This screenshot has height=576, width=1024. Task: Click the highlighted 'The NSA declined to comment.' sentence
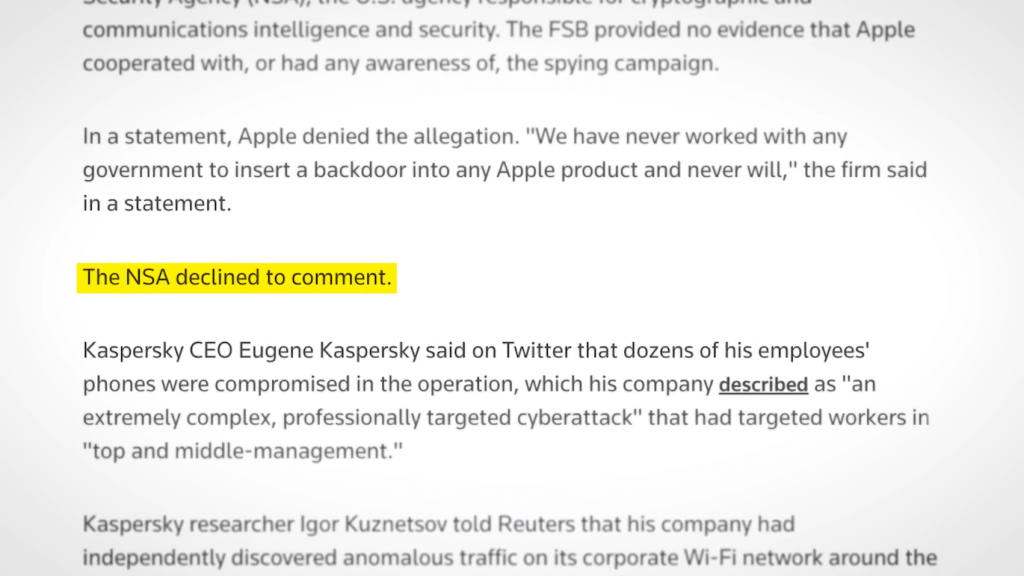[x=237, y=277]
